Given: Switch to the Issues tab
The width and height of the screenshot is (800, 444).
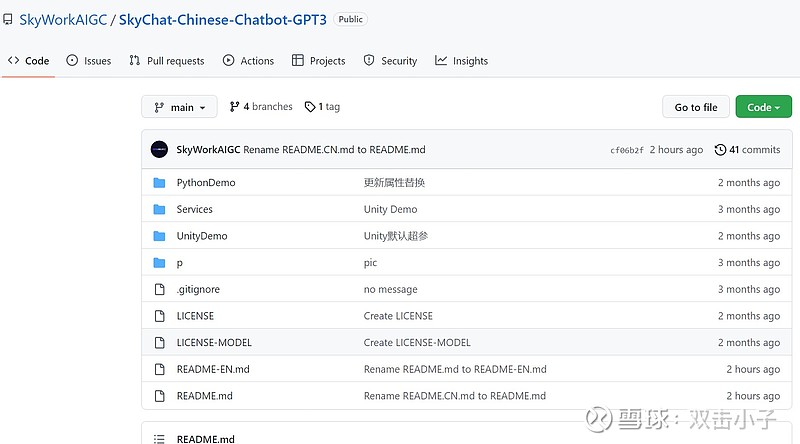Looking at the screenshot, I should pyautogui.click(x=89, y=61).
